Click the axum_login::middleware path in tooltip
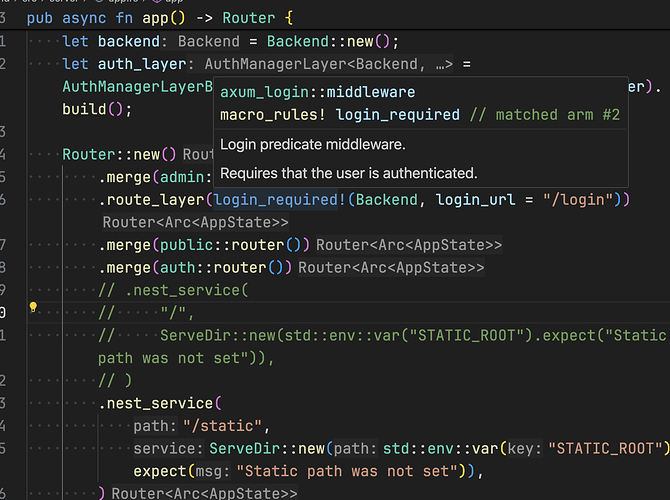670x500 pixels. pos(317,92)
